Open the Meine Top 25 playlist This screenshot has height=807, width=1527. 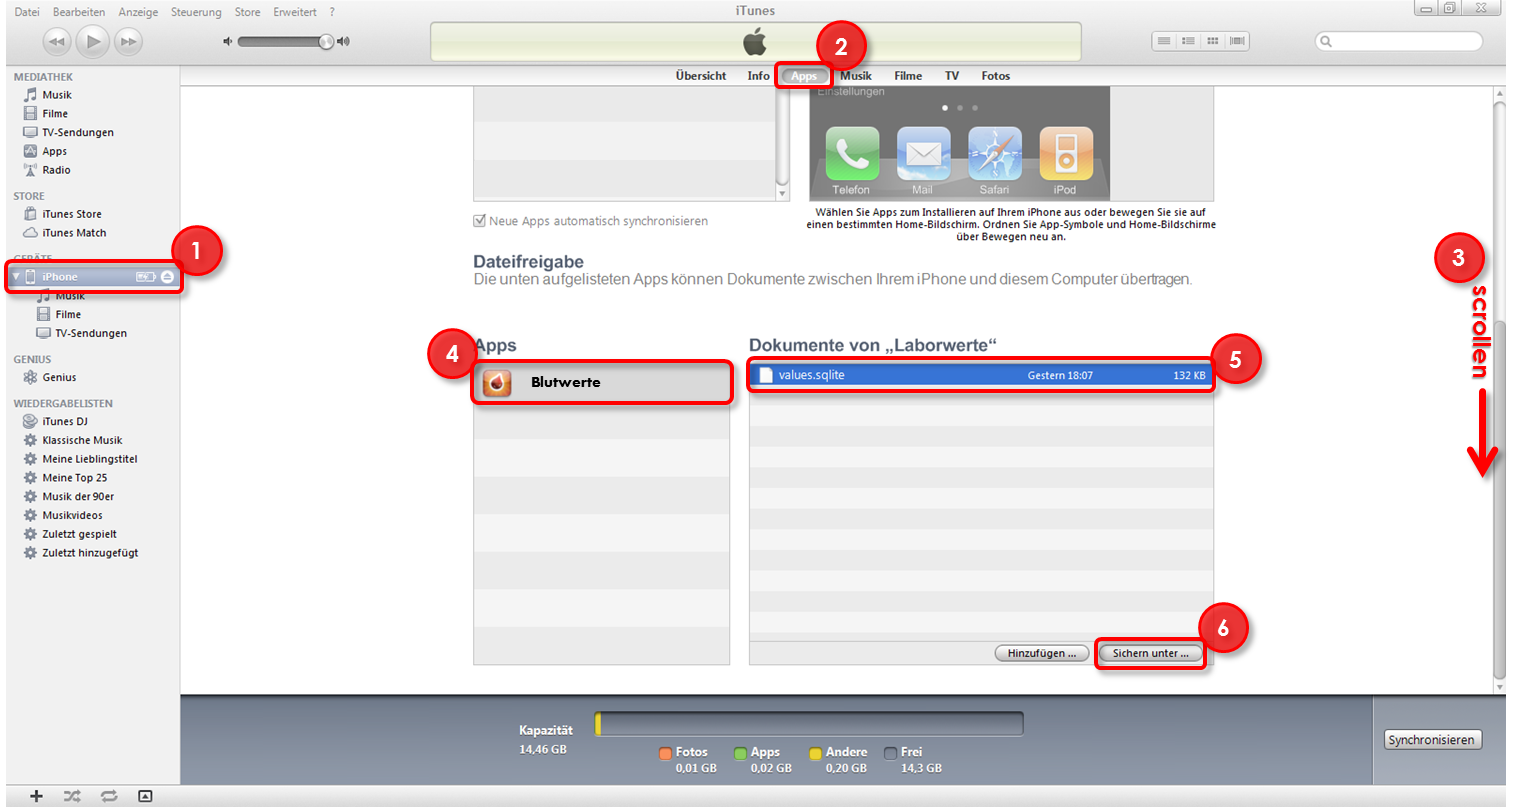click(75, 478)
